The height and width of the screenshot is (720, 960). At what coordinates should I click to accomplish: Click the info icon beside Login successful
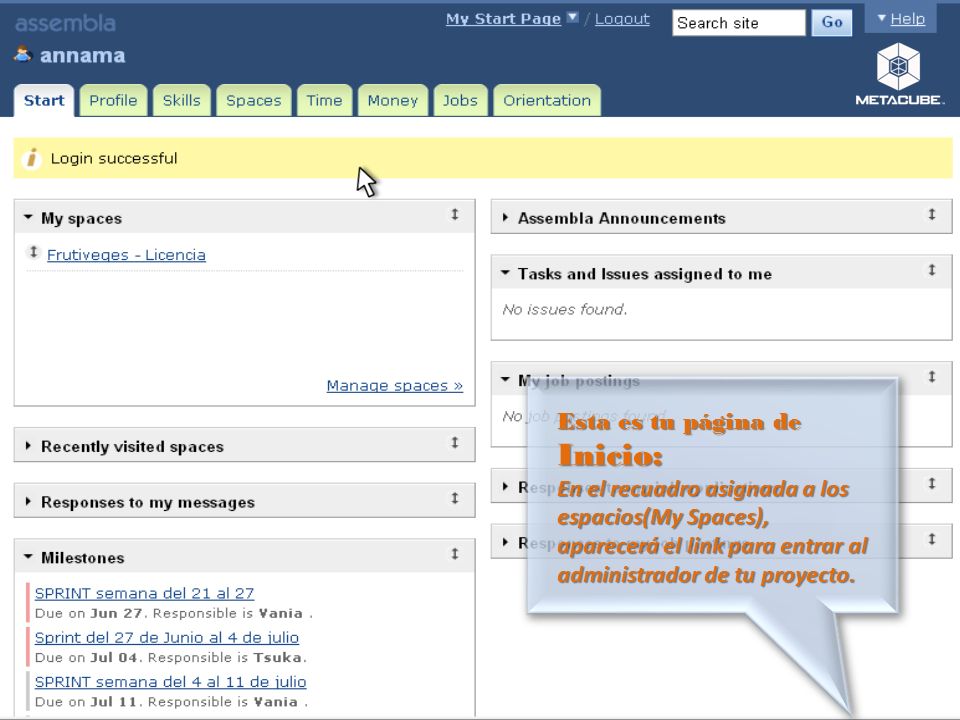(31, 159)
